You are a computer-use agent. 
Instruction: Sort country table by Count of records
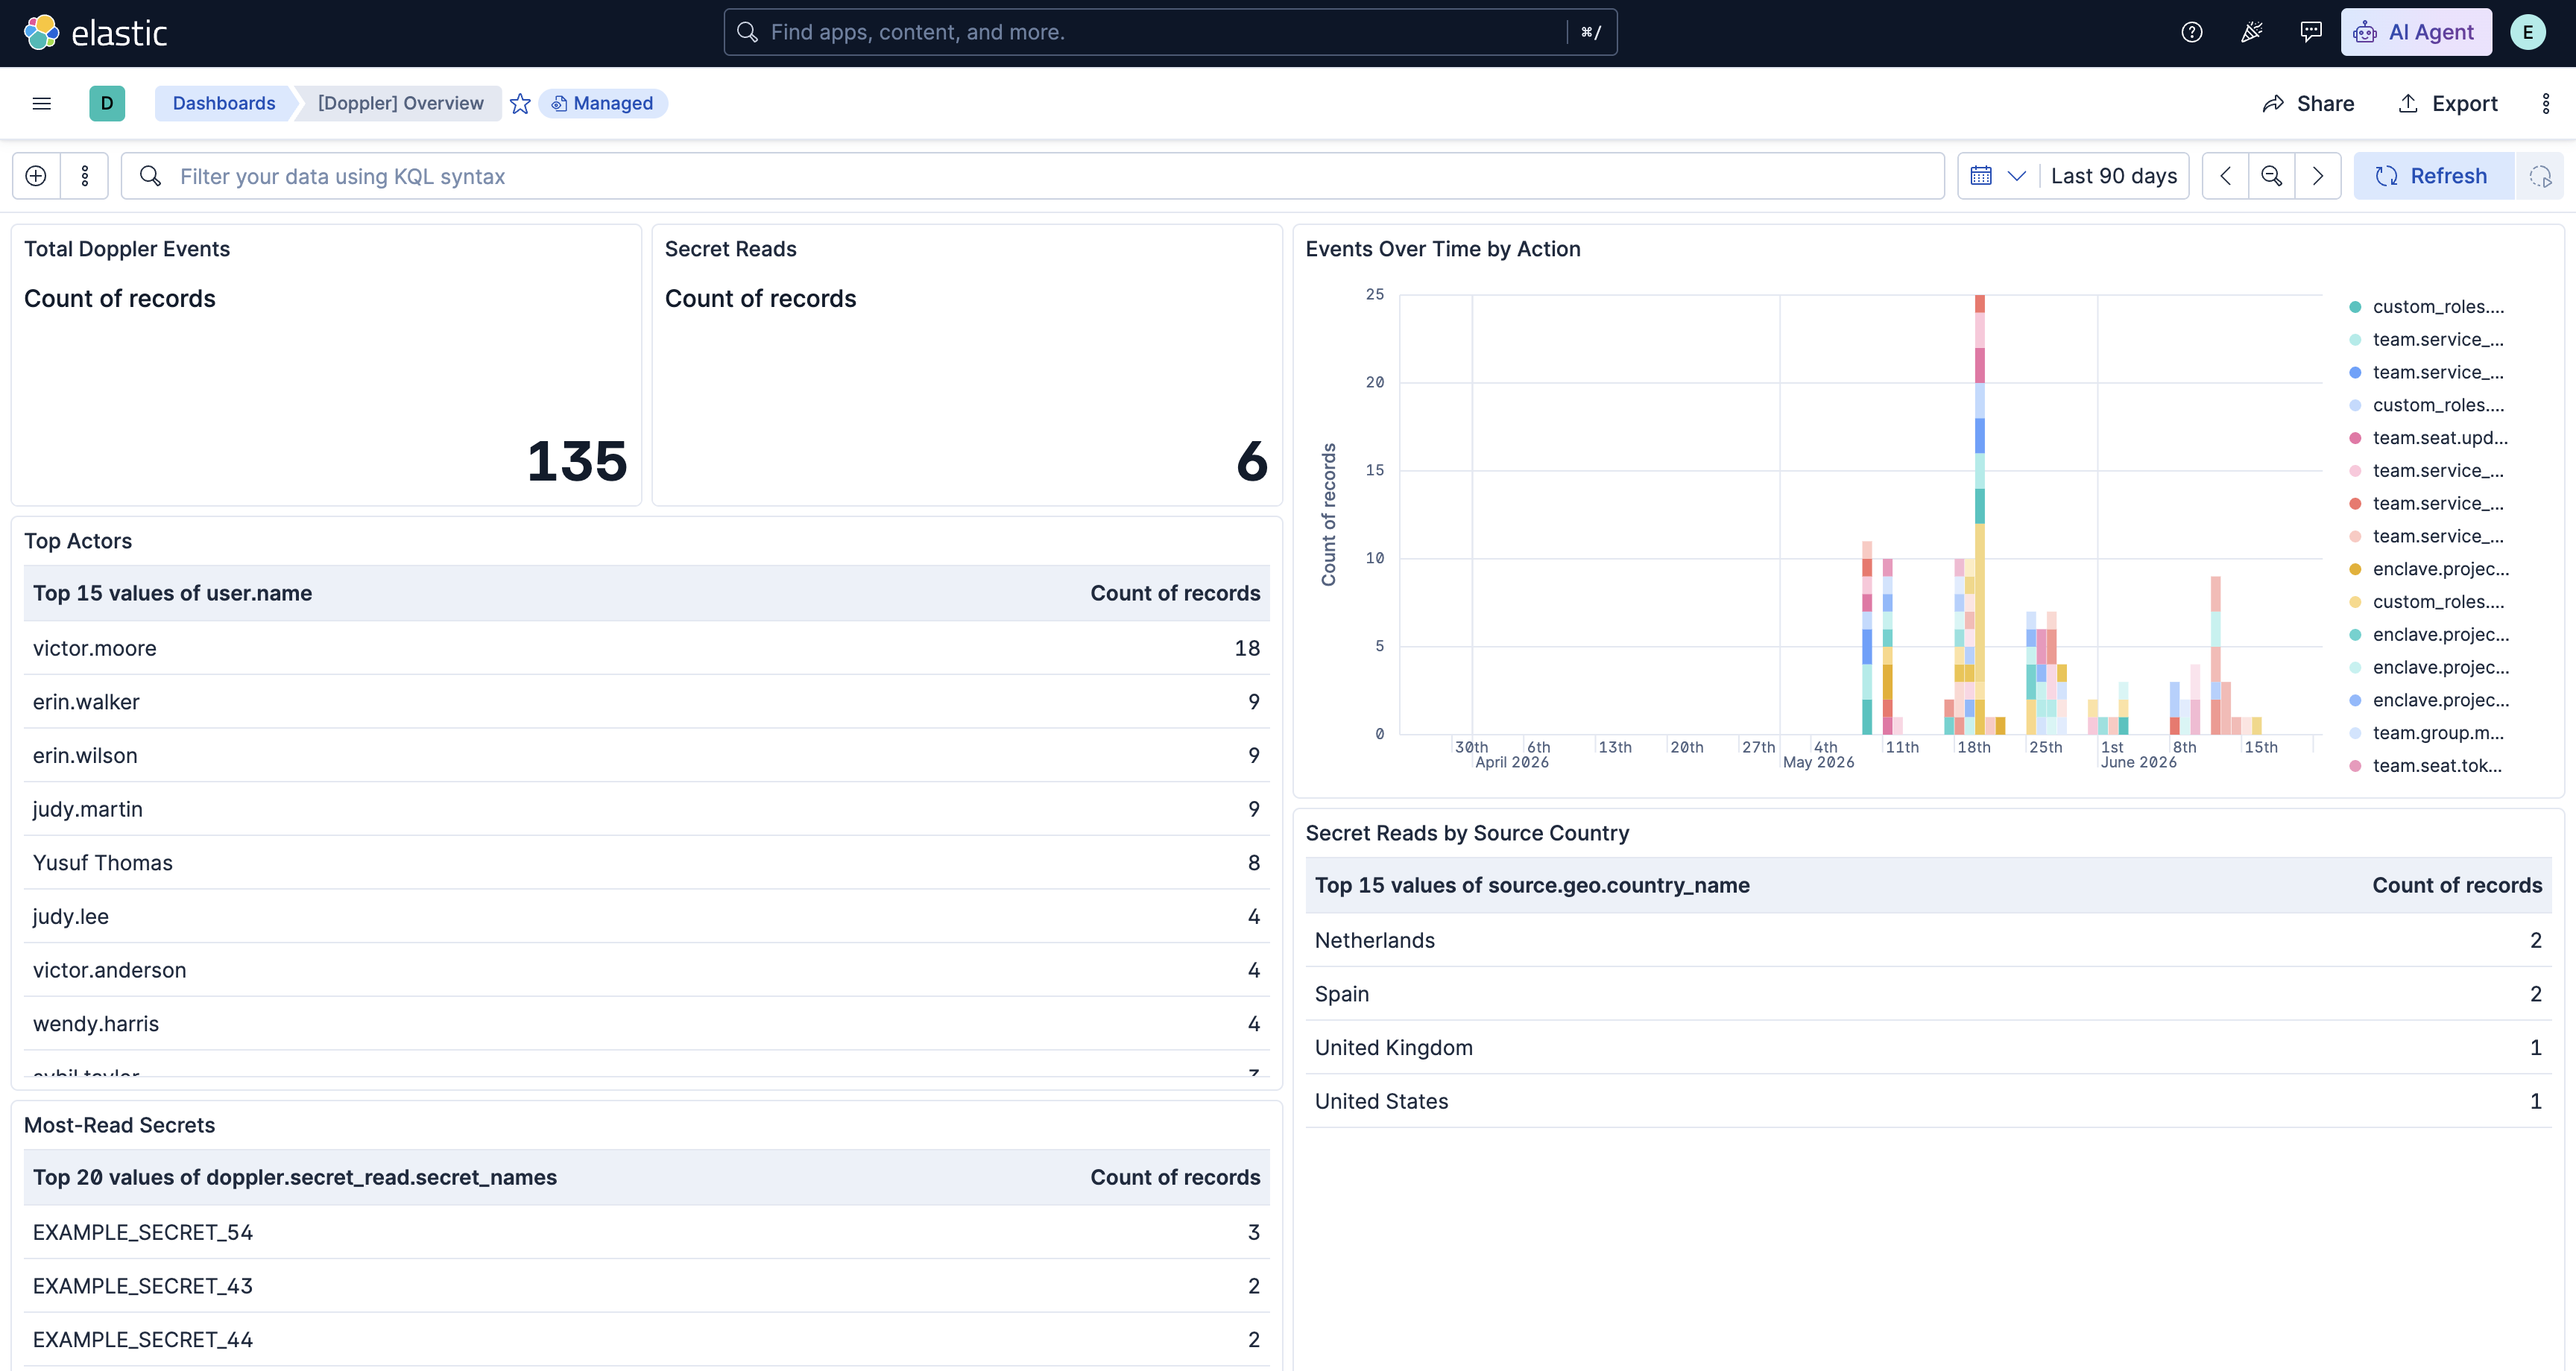pos(2457,885)
